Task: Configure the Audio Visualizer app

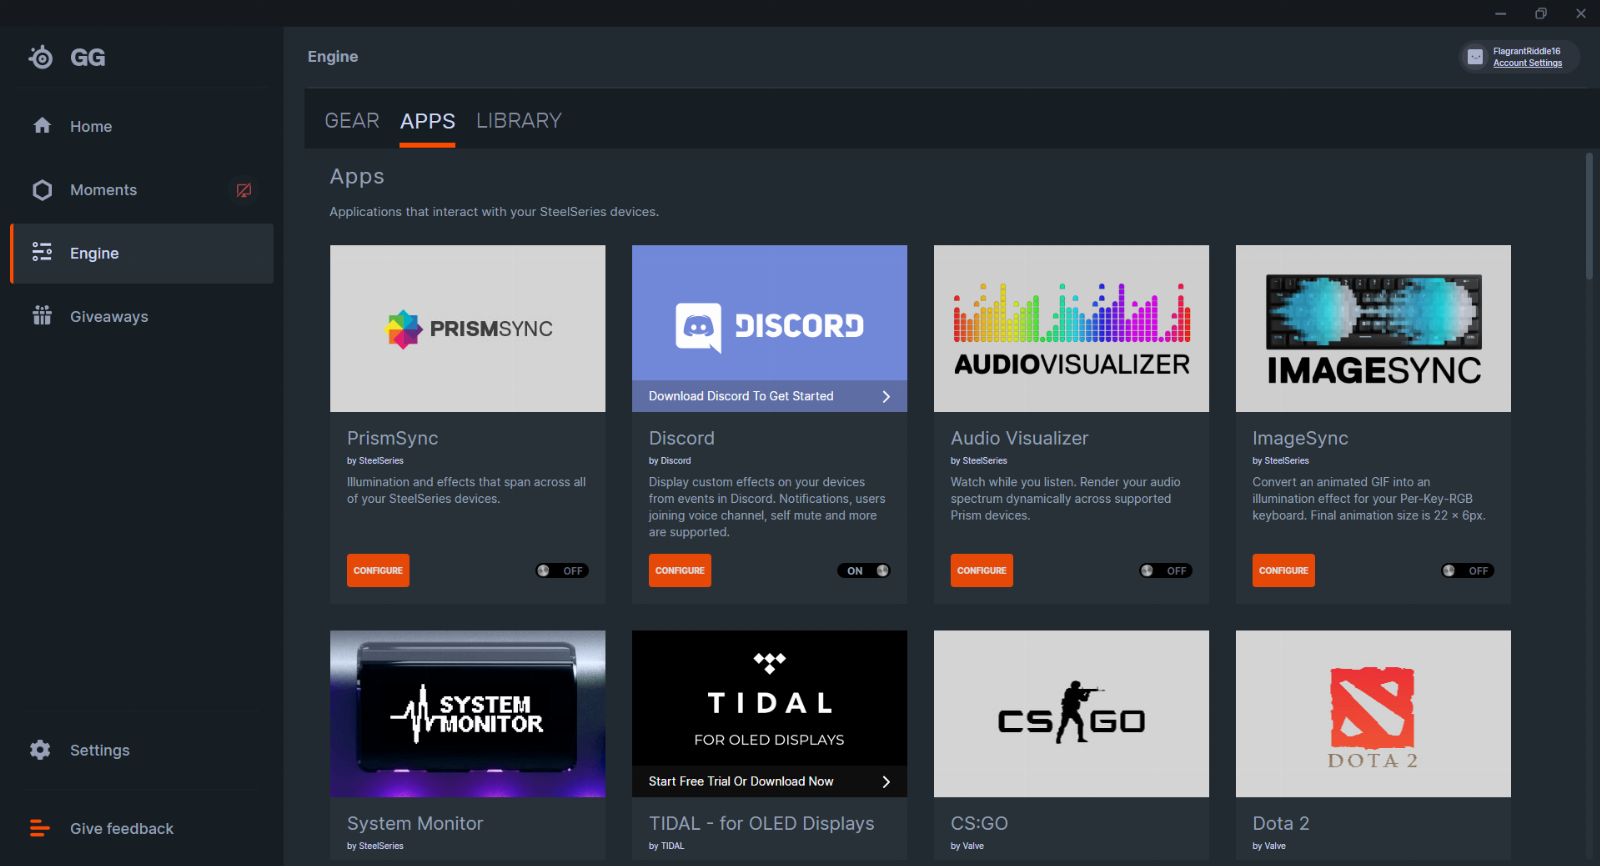Action: 982,570
